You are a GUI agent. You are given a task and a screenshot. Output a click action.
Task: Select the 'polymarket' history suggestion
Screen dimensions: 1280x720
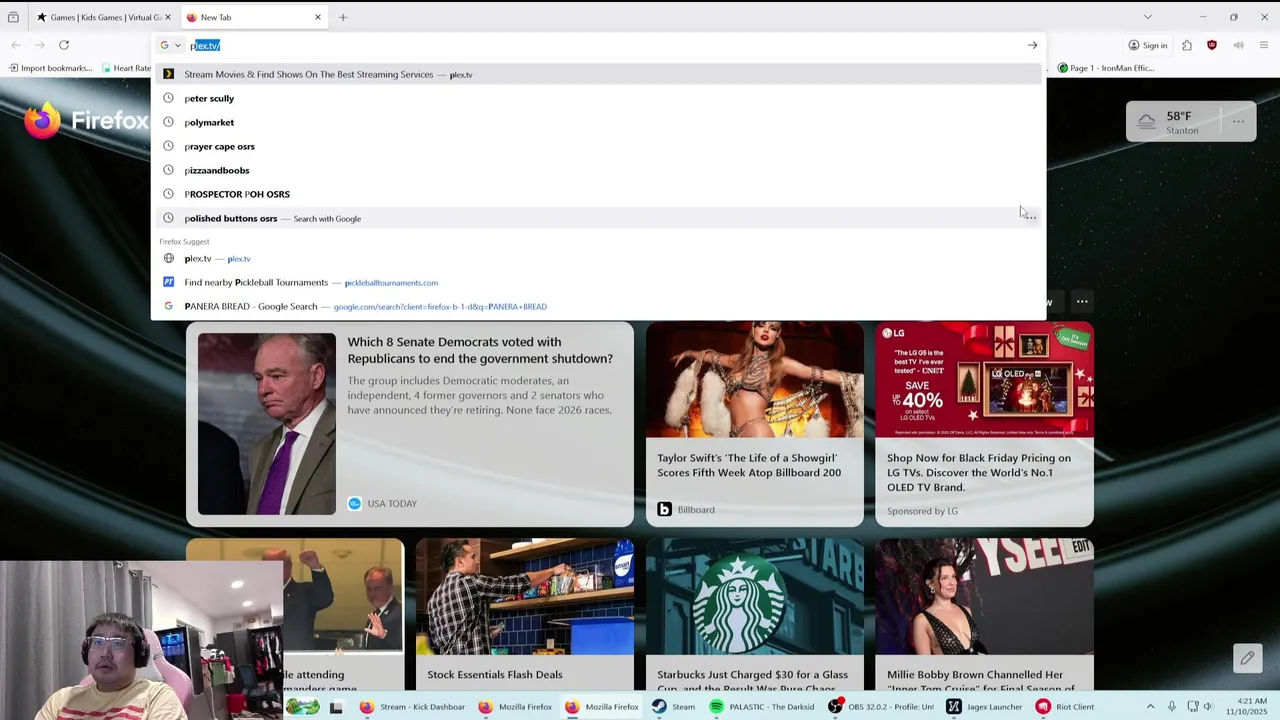[598, 122]
